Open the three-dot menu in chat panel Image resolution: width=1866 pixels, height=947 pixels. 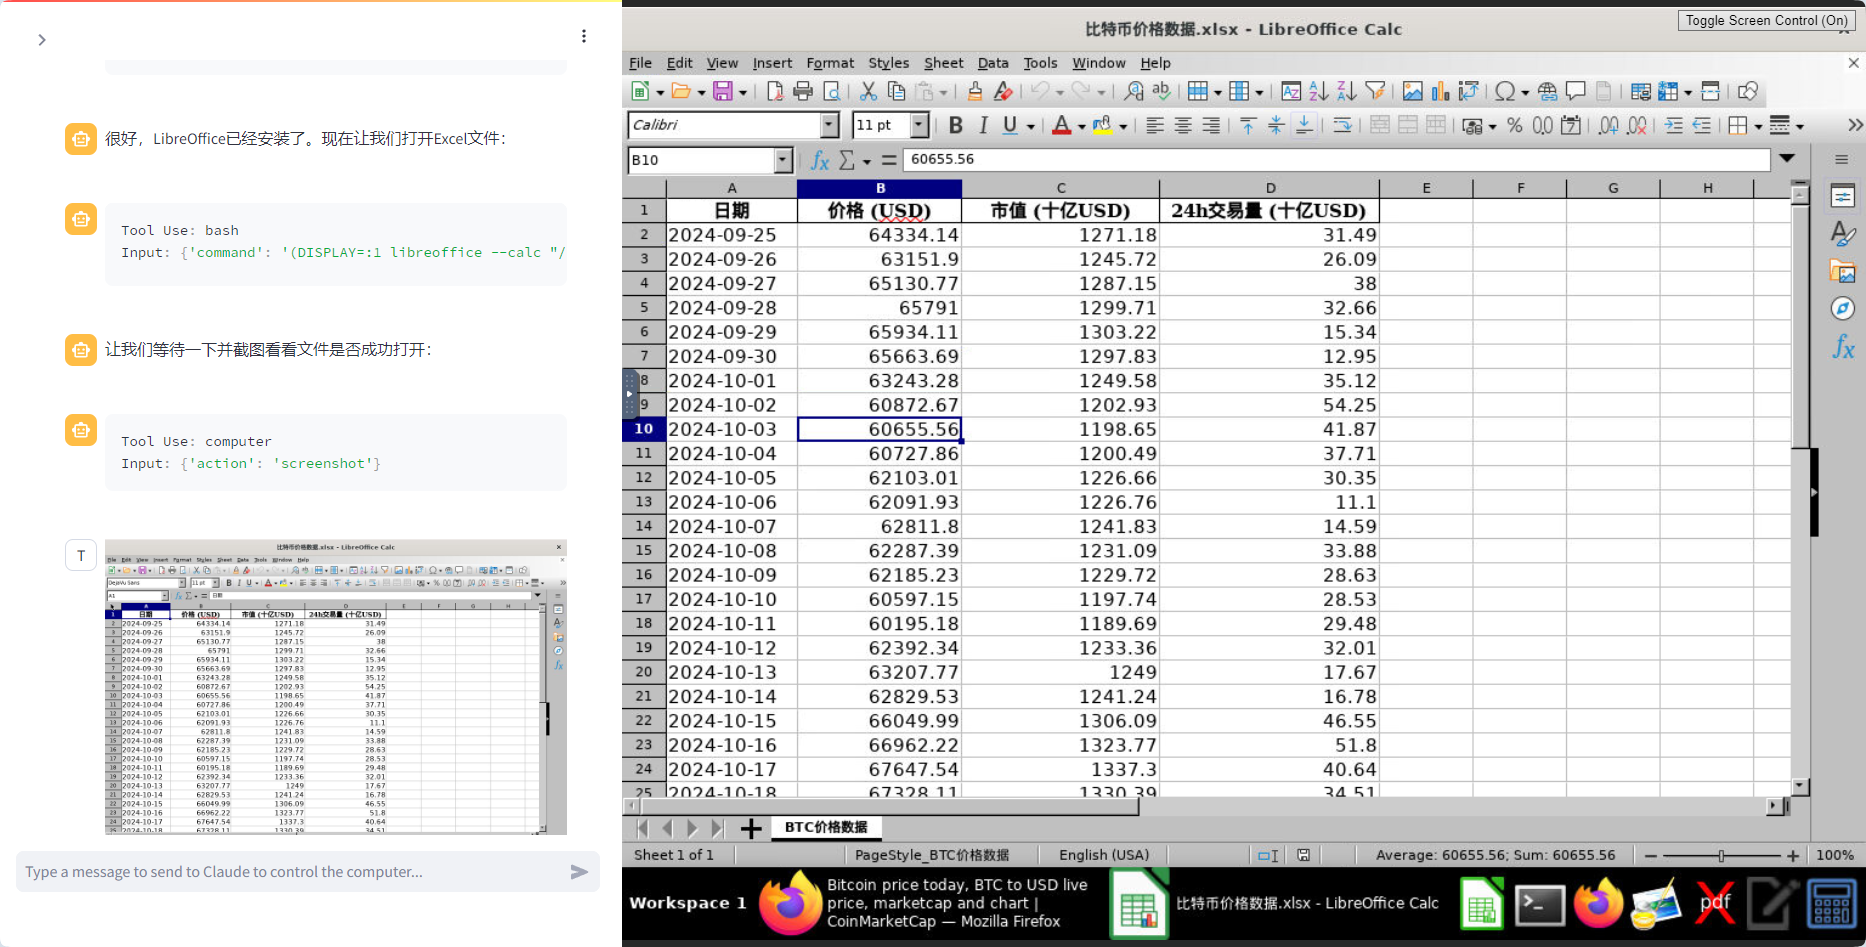coord(584,37)
